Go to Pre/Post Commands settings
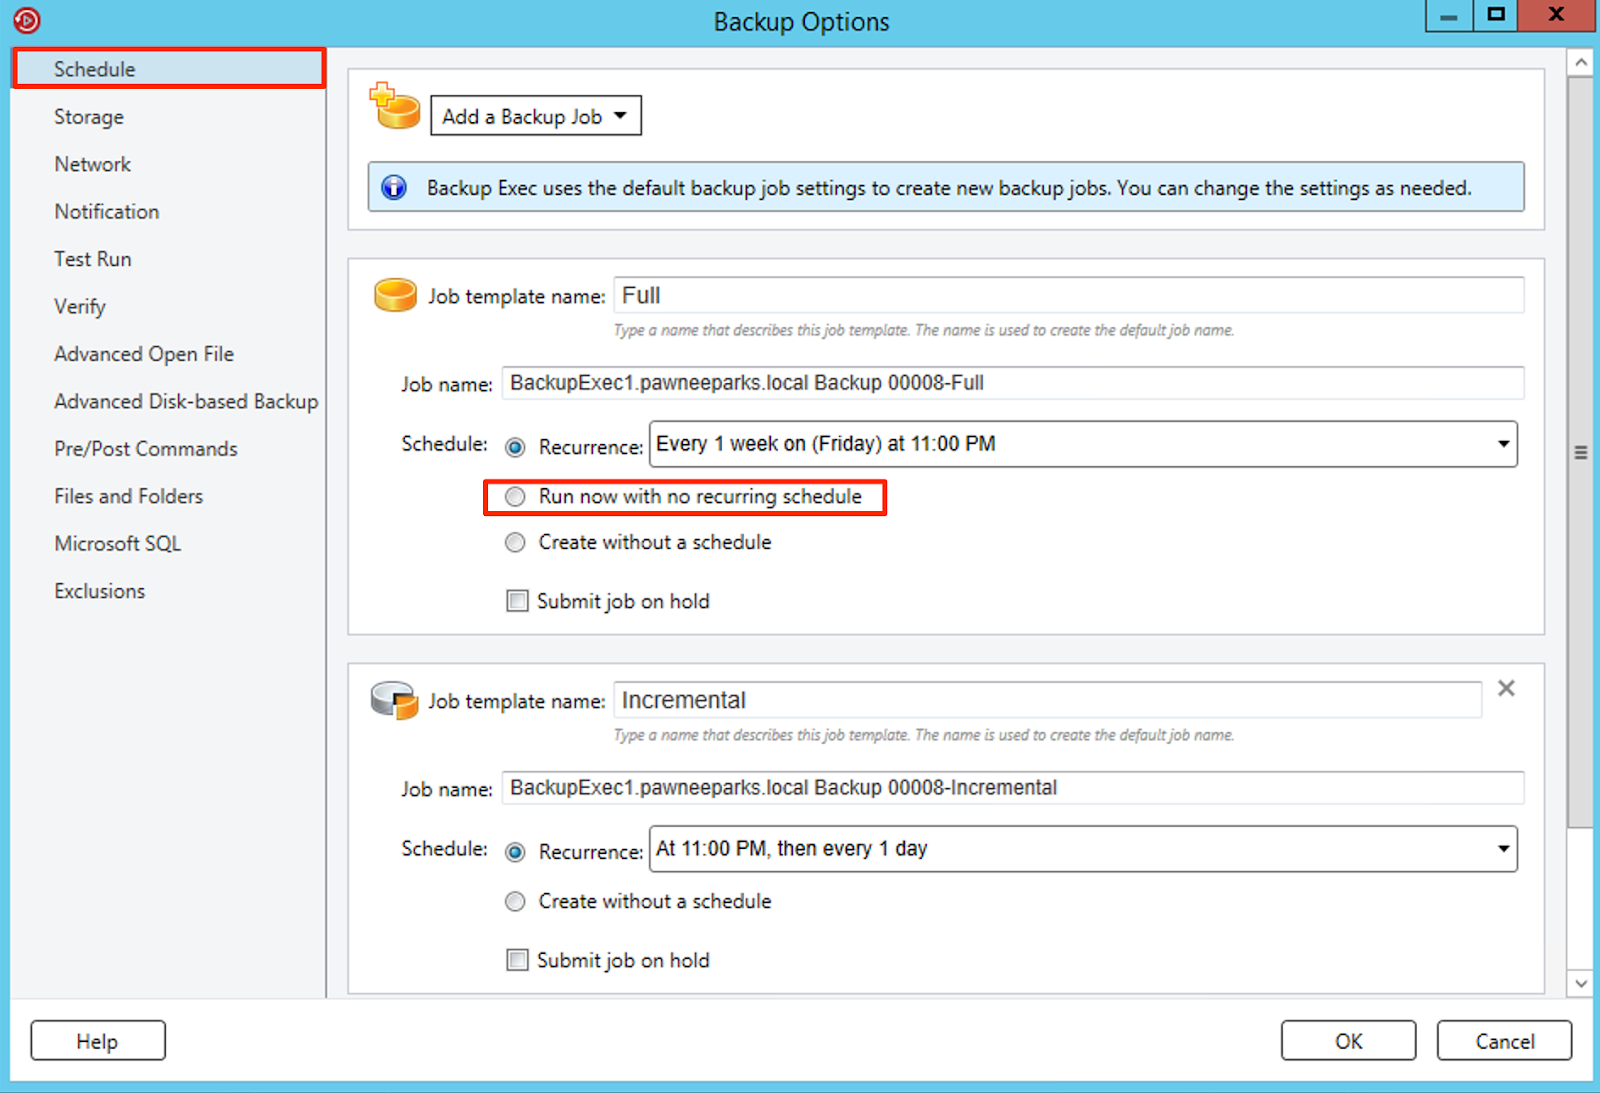1600x1093 pixels. point(146,449)
